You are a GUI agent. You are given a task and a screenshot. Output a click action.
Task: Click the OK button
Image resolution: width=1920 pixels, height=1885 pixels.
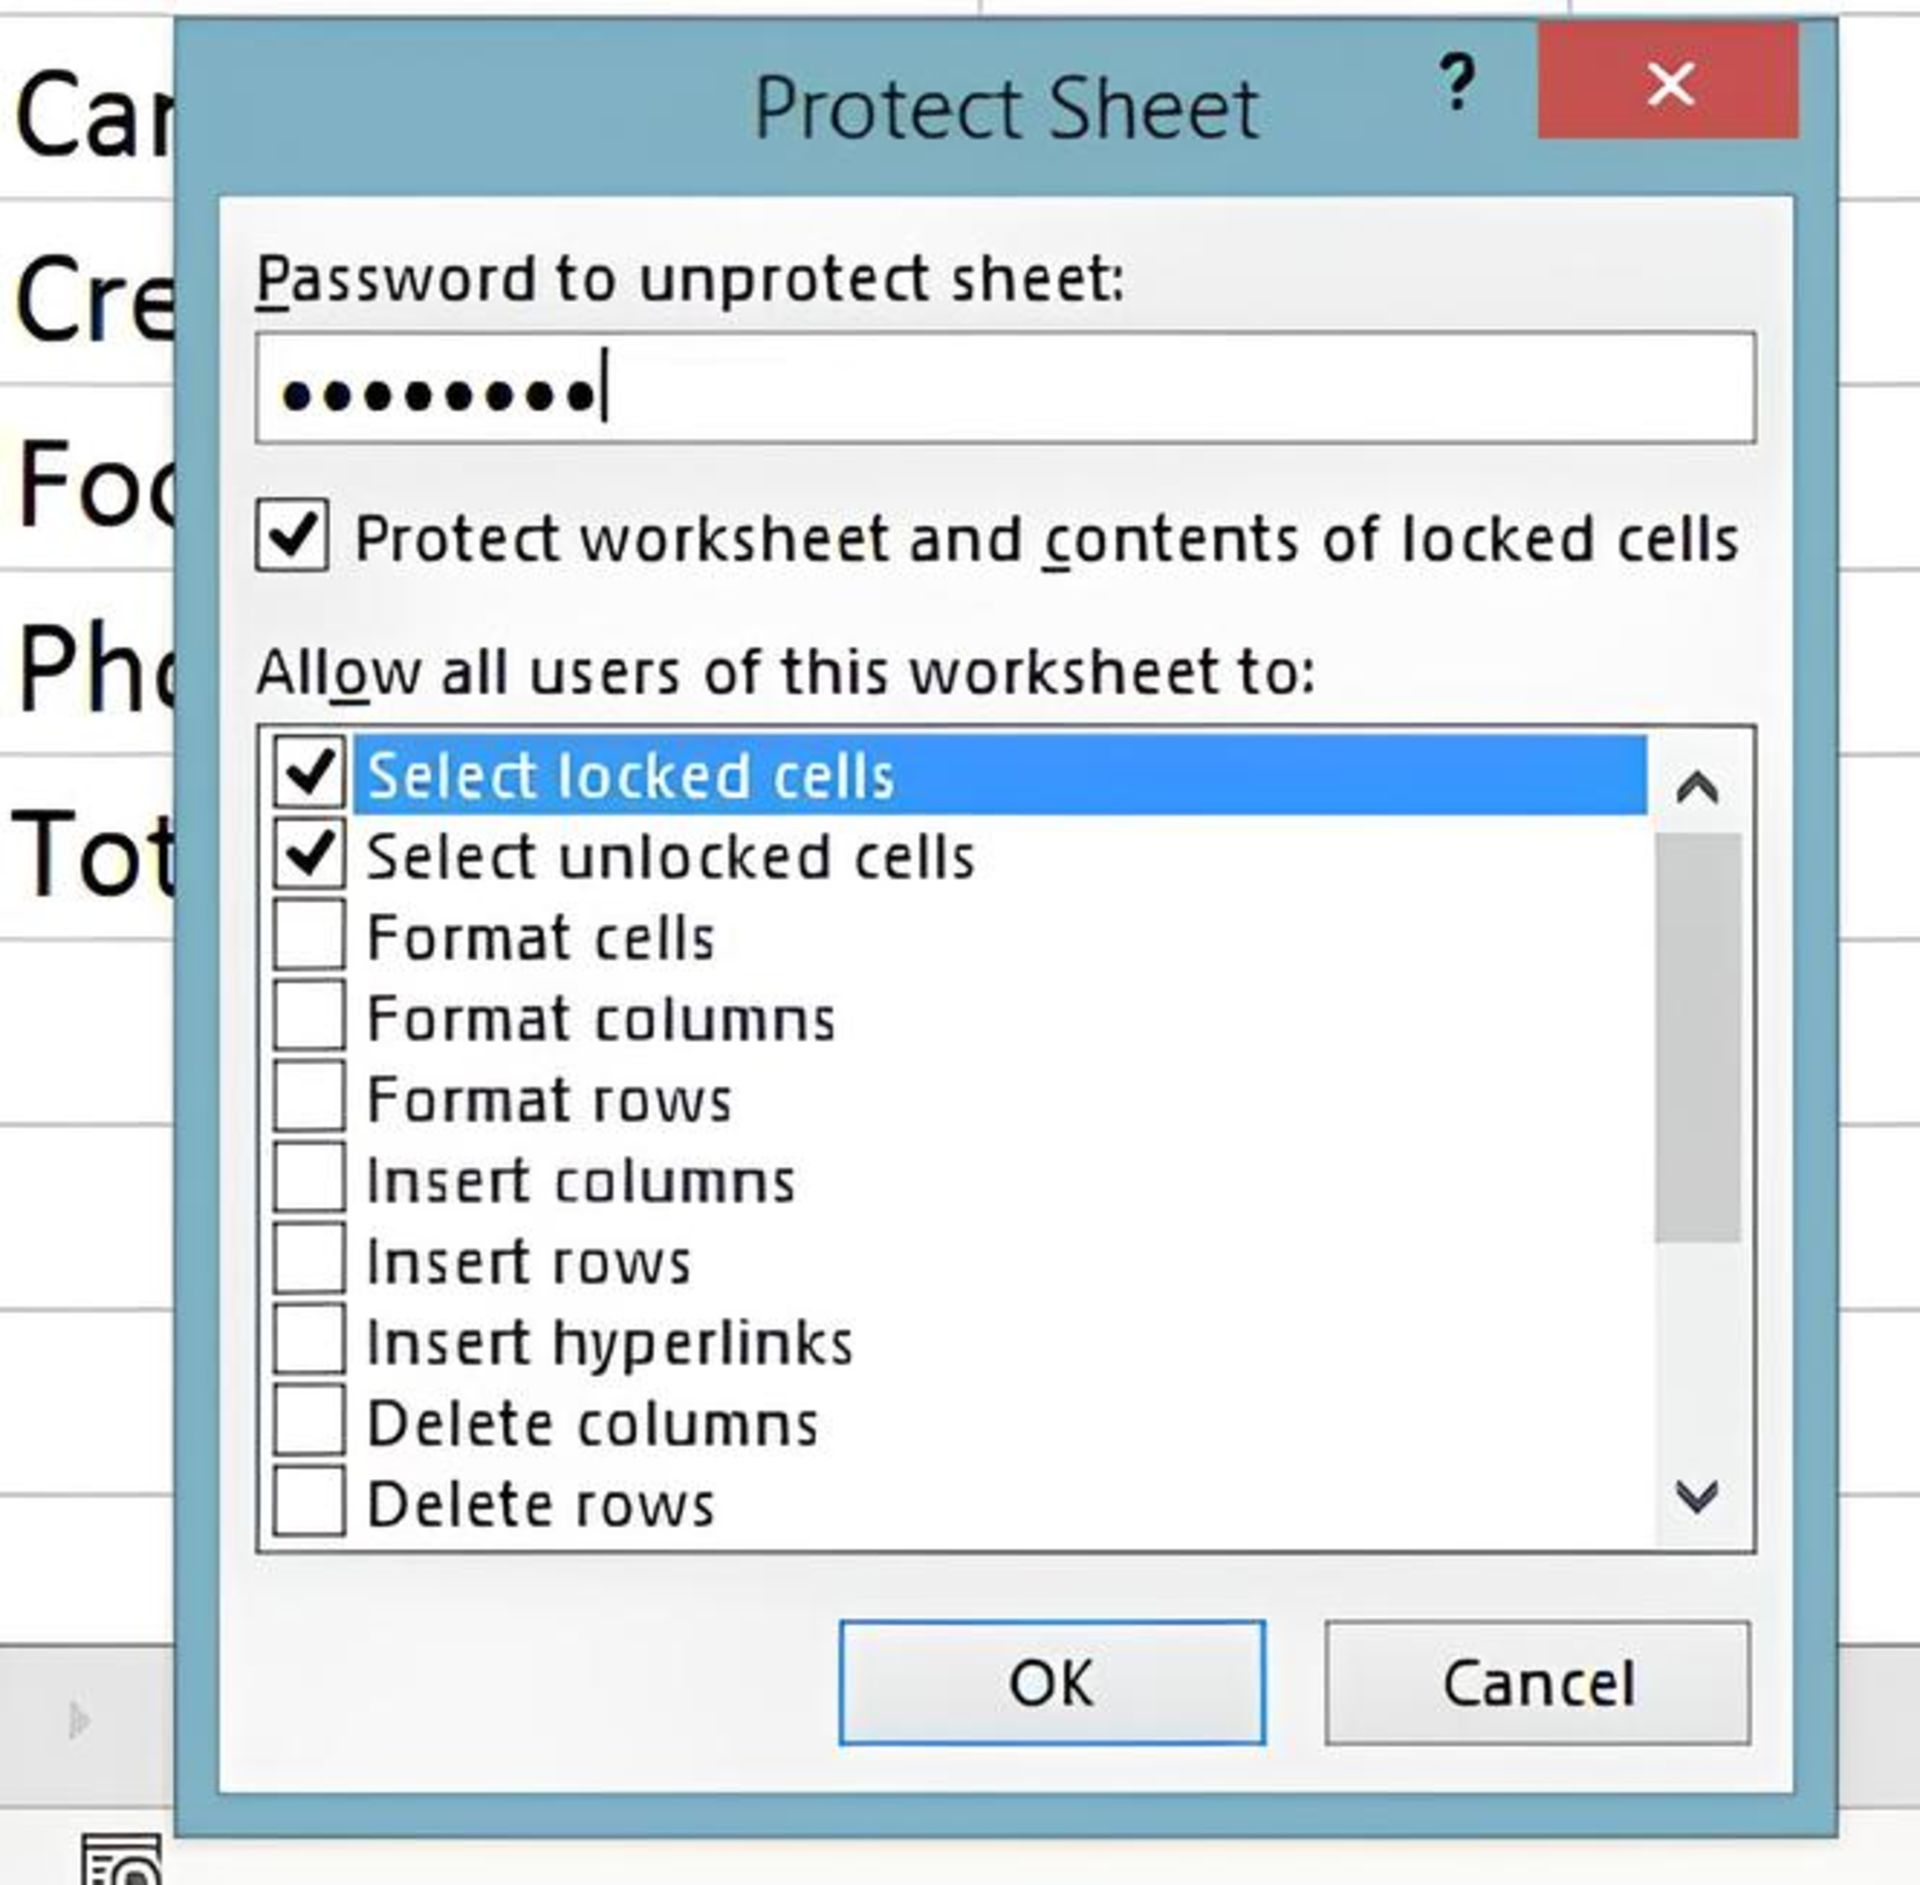pyautogui.click(x=1052, y=1683)
